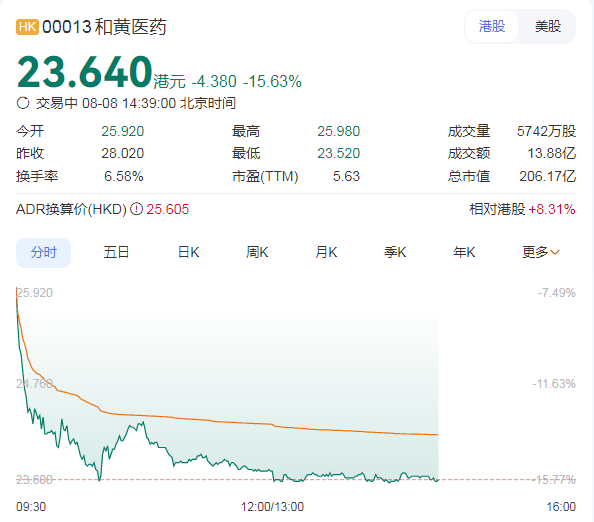Select the 分时 chart tab
The height and width of the screenshot is (522, 594).
(44, 252)
